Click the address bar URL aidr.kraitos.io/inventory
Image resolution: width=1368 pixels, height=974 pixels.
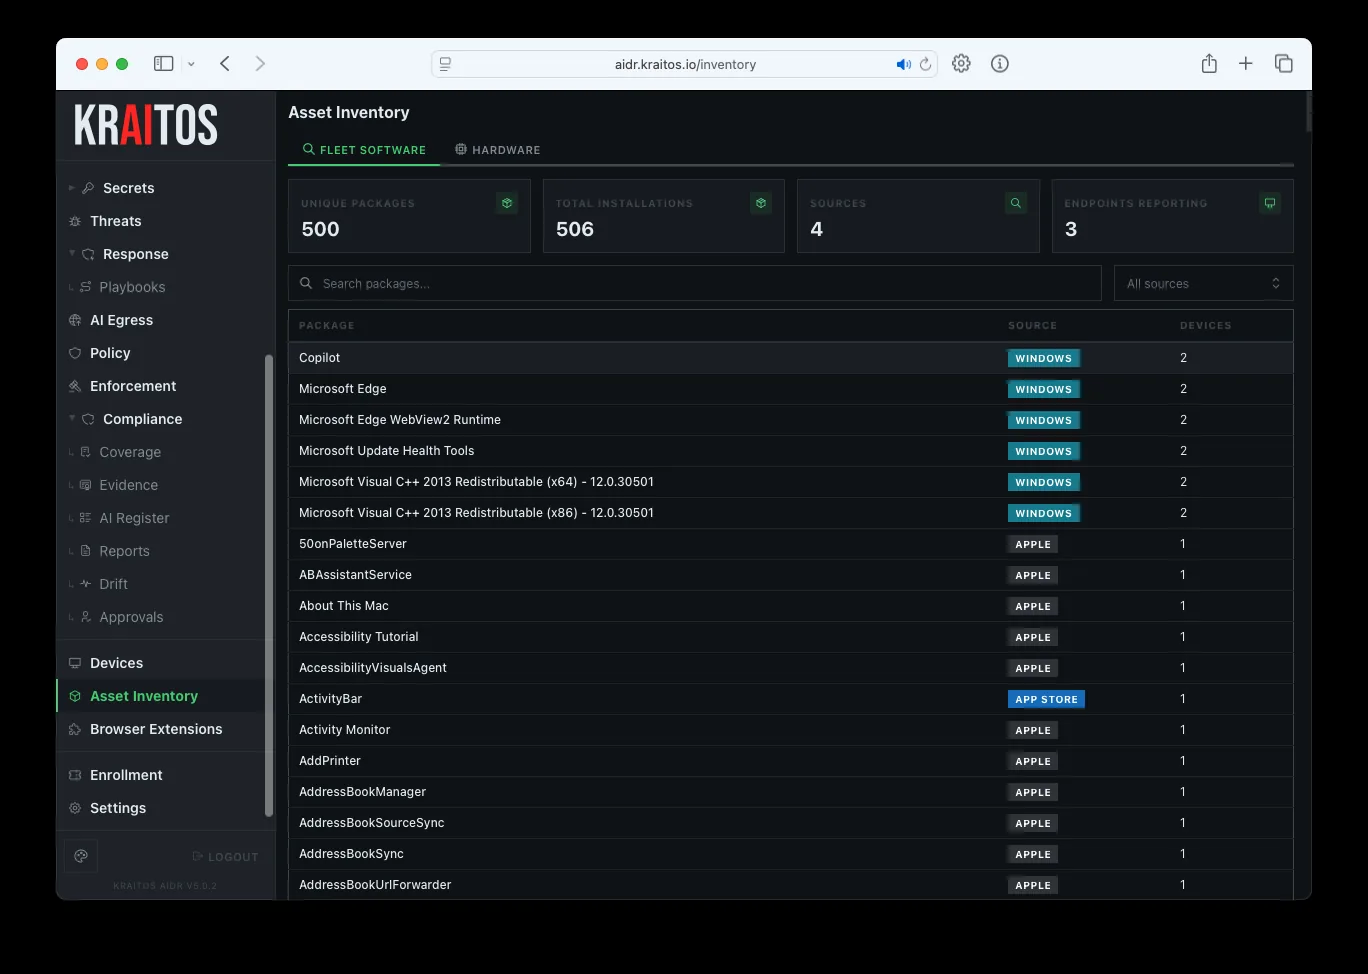[x=685, y=64]
